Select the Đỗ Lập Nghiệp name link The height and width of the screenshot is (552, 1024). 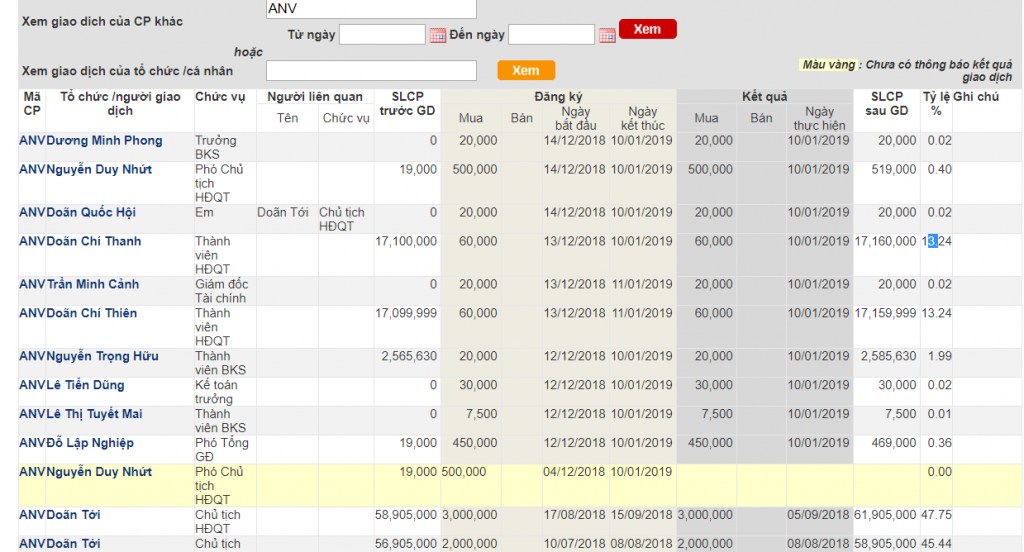(90, 444)
